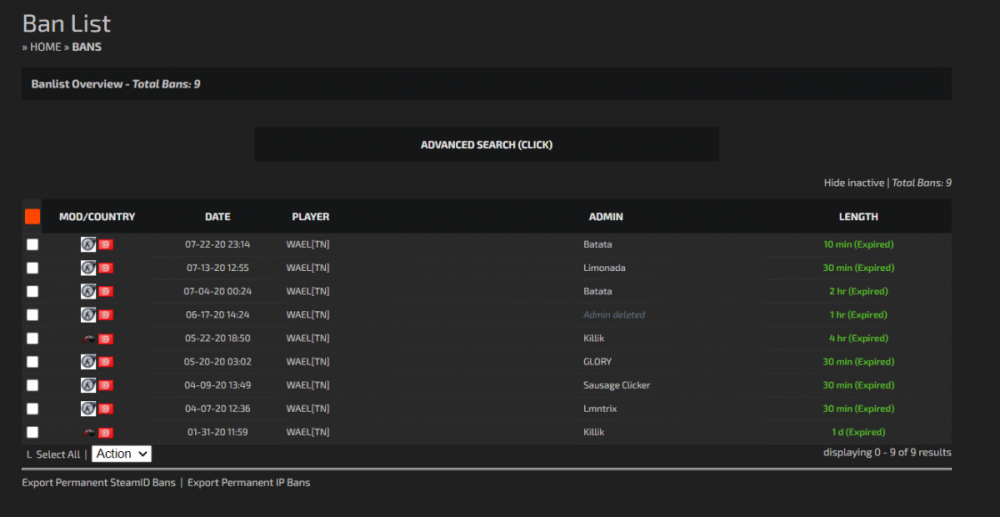Click the game mod icon in the 01-31-20 row
Viewport: 1000px width, 517px height.
pyautogui.click(x=88, y=432)
